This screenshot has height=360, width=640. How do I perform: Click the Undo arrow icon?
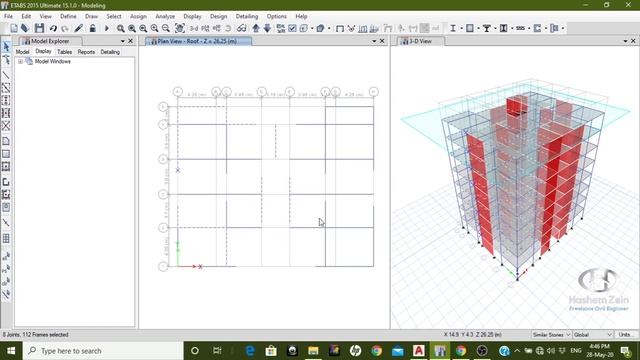pos(53,28)
